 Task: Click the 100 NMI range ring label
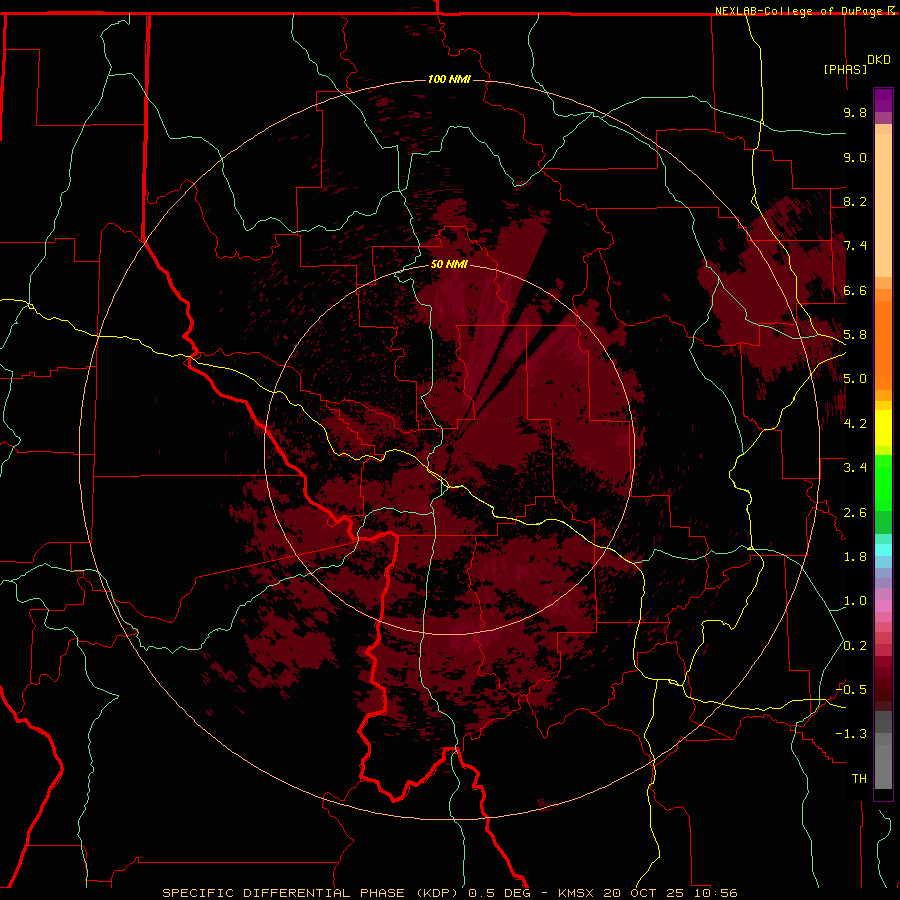pos(449,79)
